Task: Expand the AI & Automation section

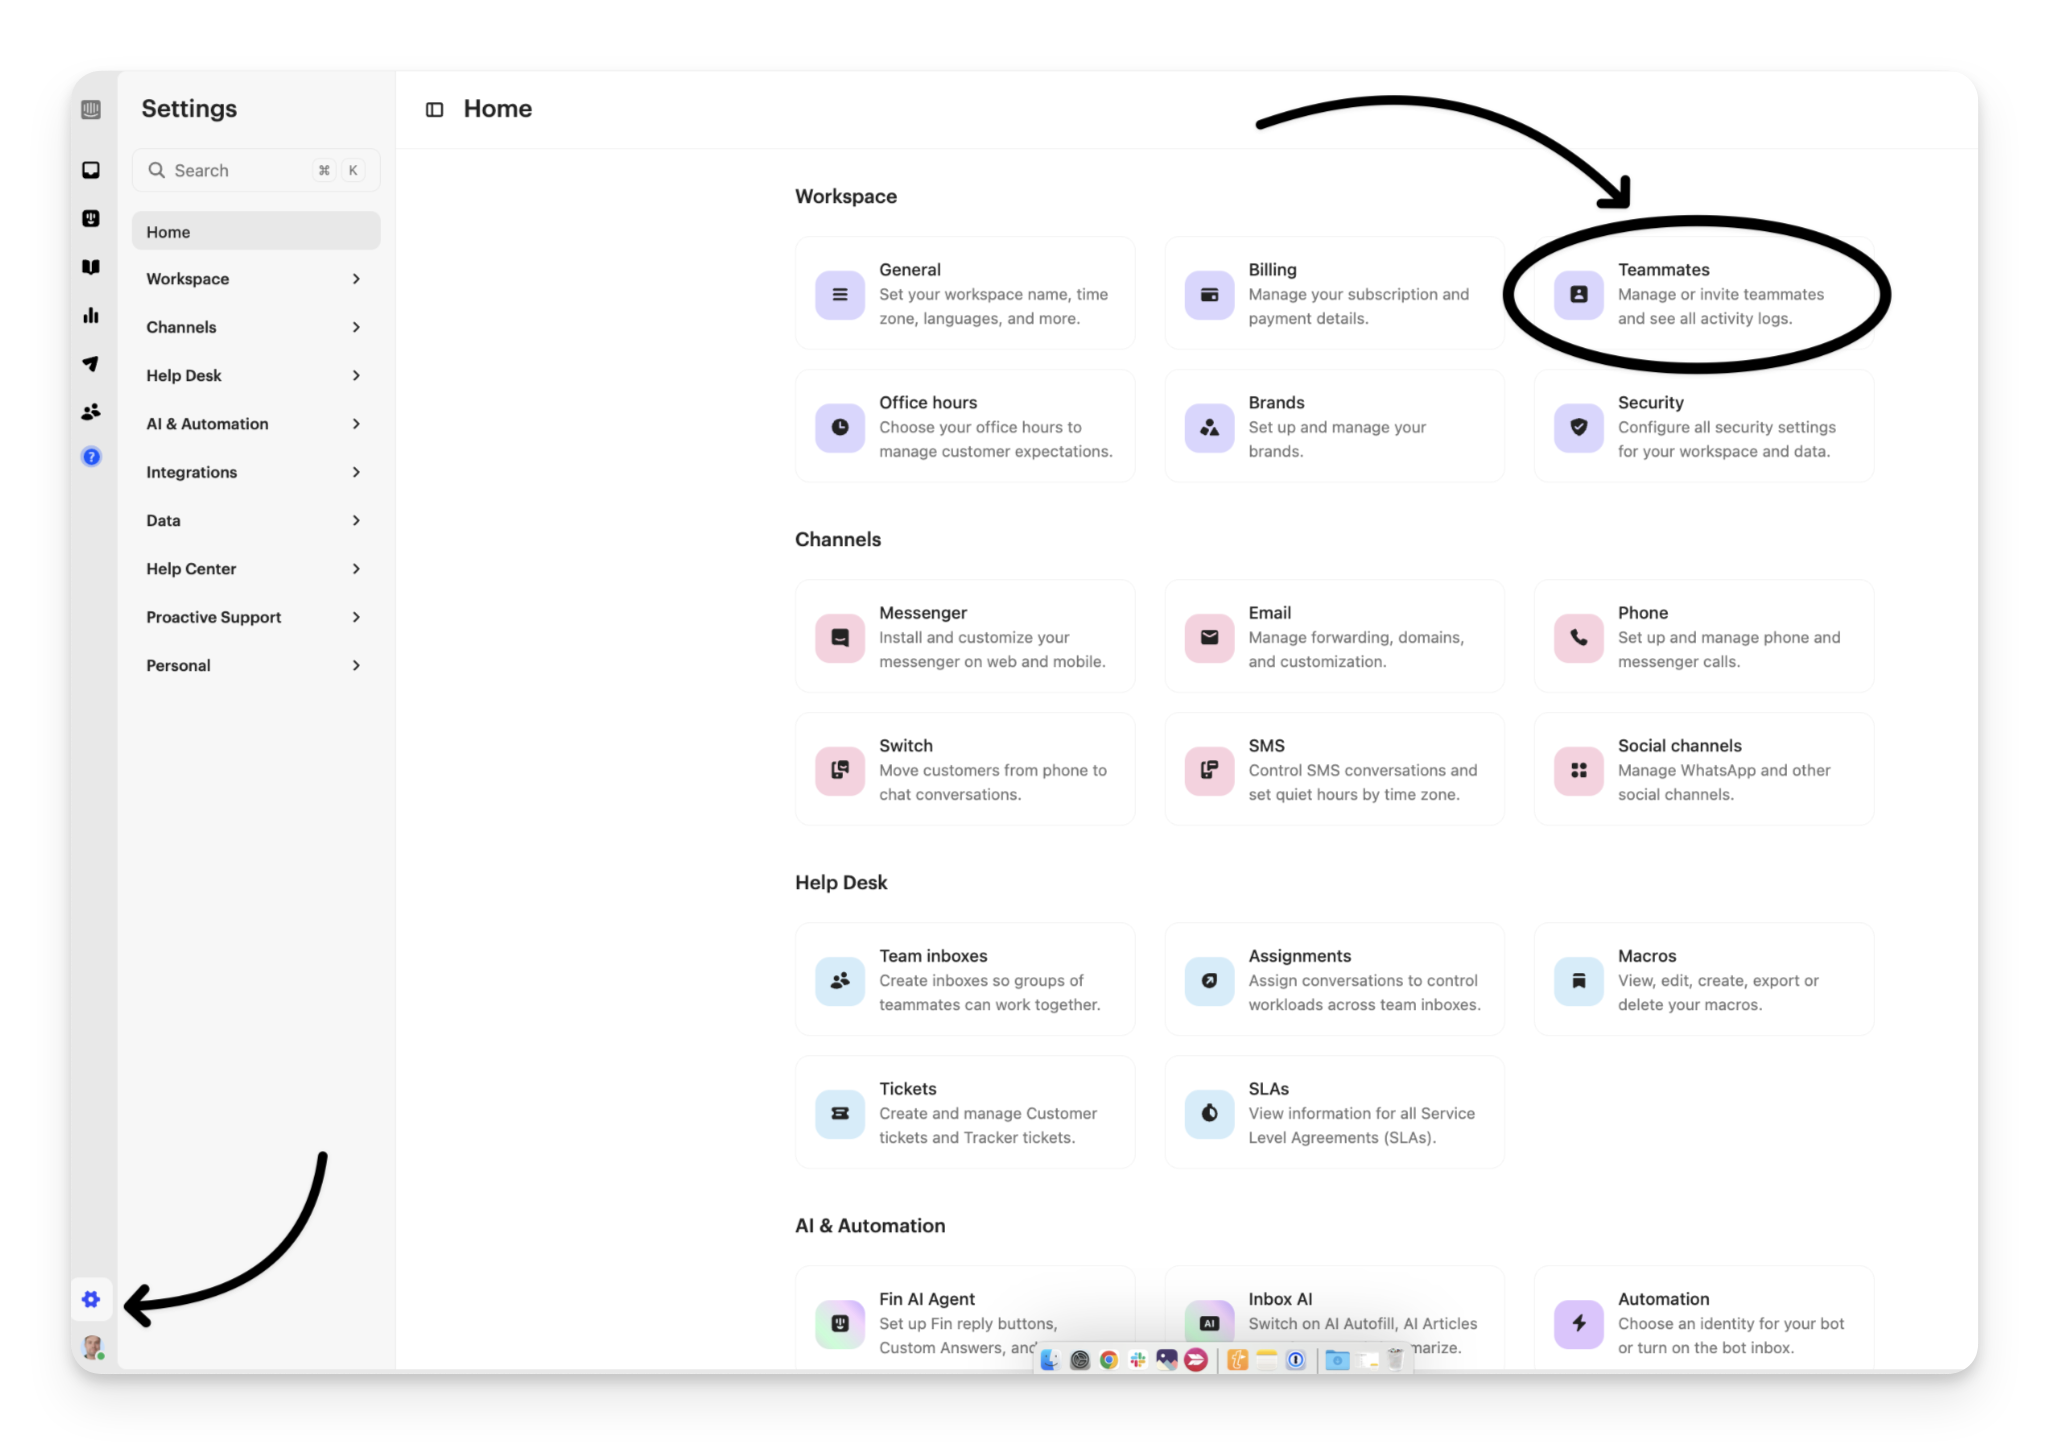Action: coord(255,424)
